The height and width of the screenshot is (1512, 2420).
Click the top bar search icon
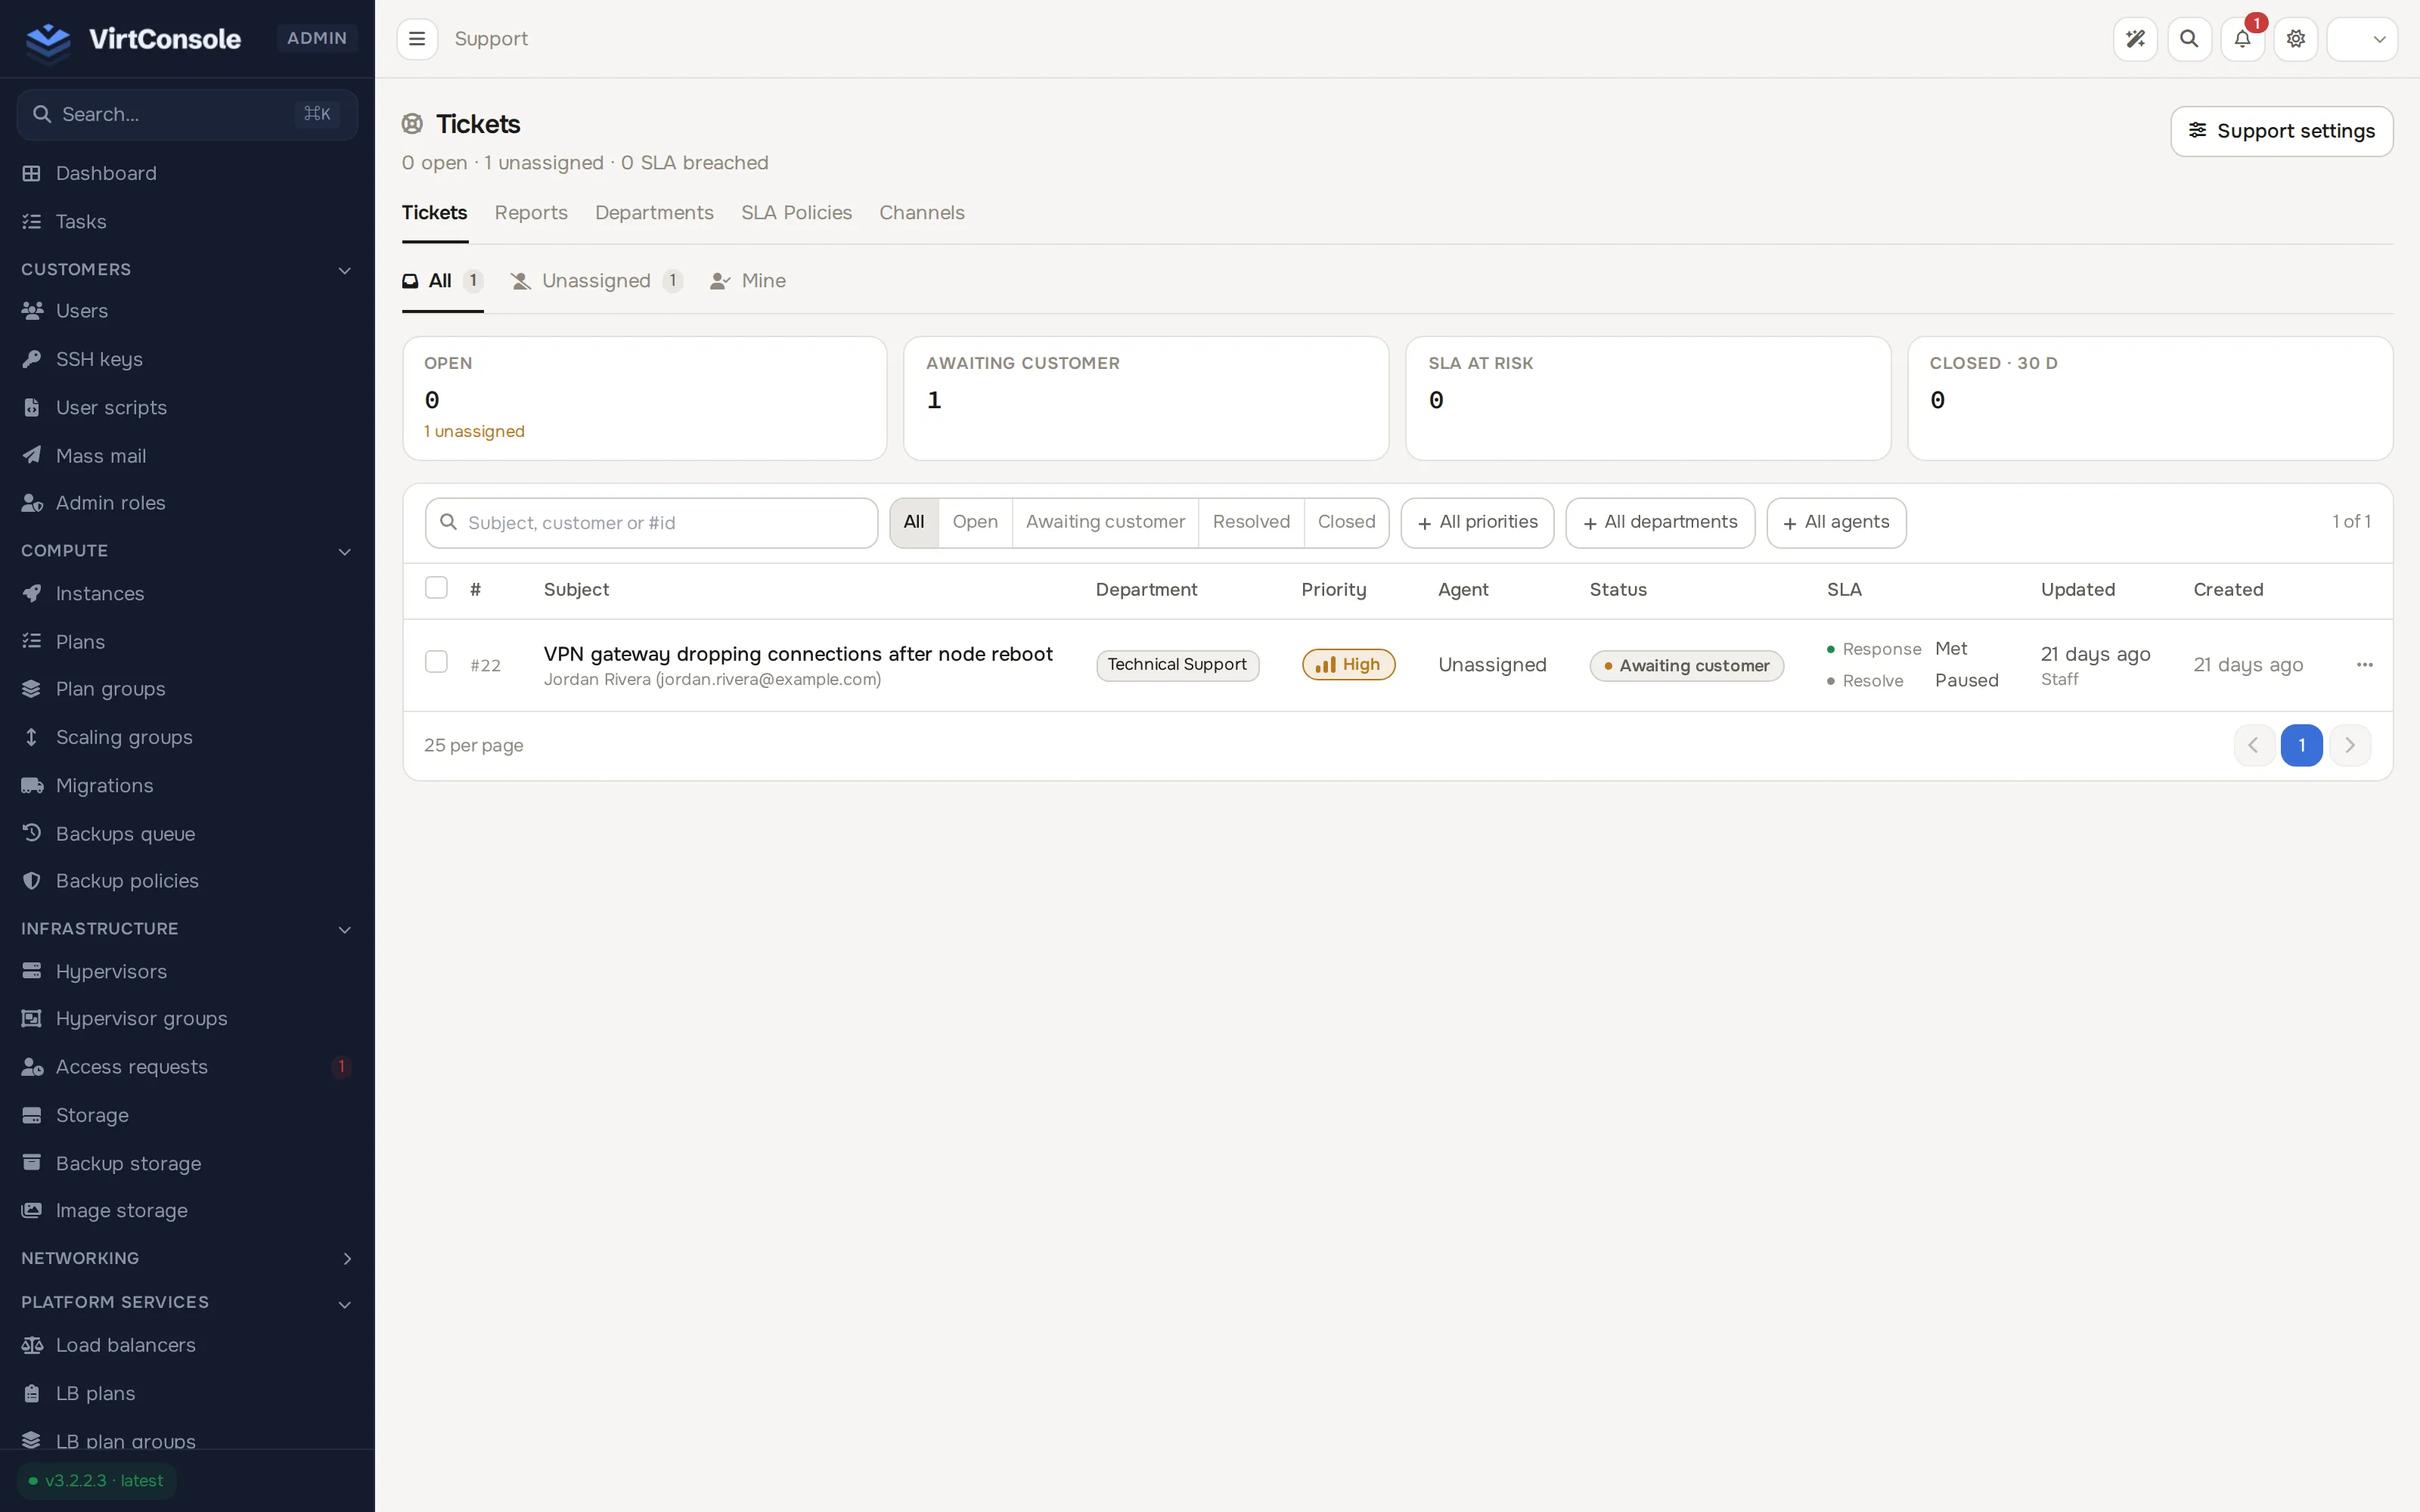pyautogui.click(x=2189, y=39)
